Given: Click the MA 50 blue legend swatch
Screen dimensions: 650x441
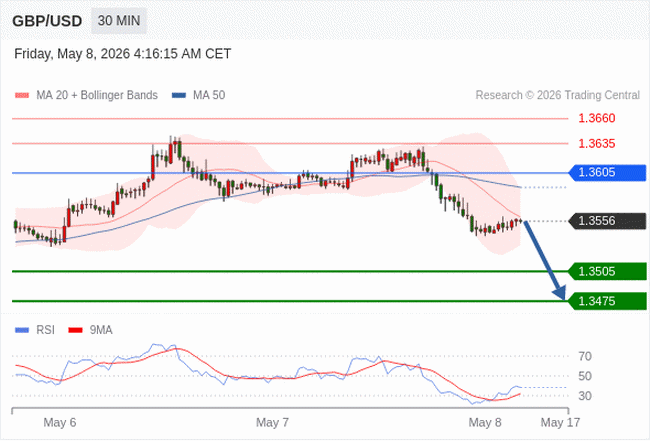Looking at the screenshot, I should [x=179, y=95].
